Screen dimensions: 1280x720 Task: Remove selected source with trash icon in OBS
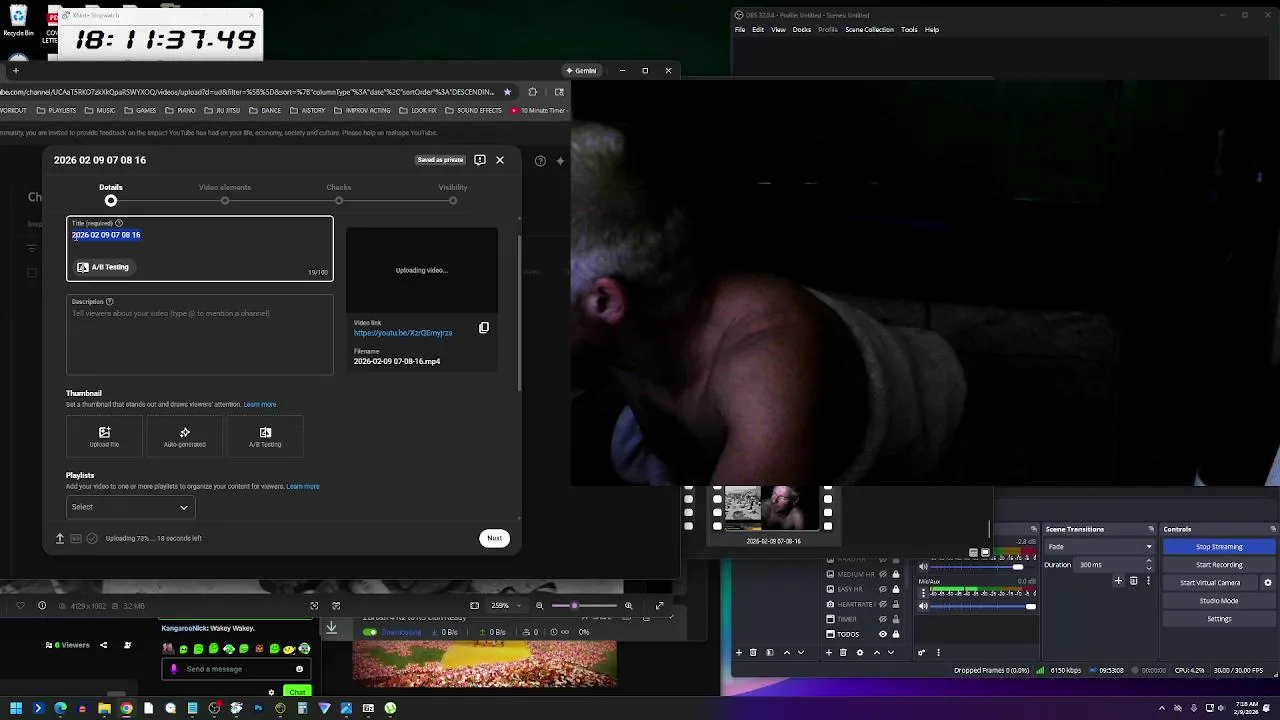(843, 652)
